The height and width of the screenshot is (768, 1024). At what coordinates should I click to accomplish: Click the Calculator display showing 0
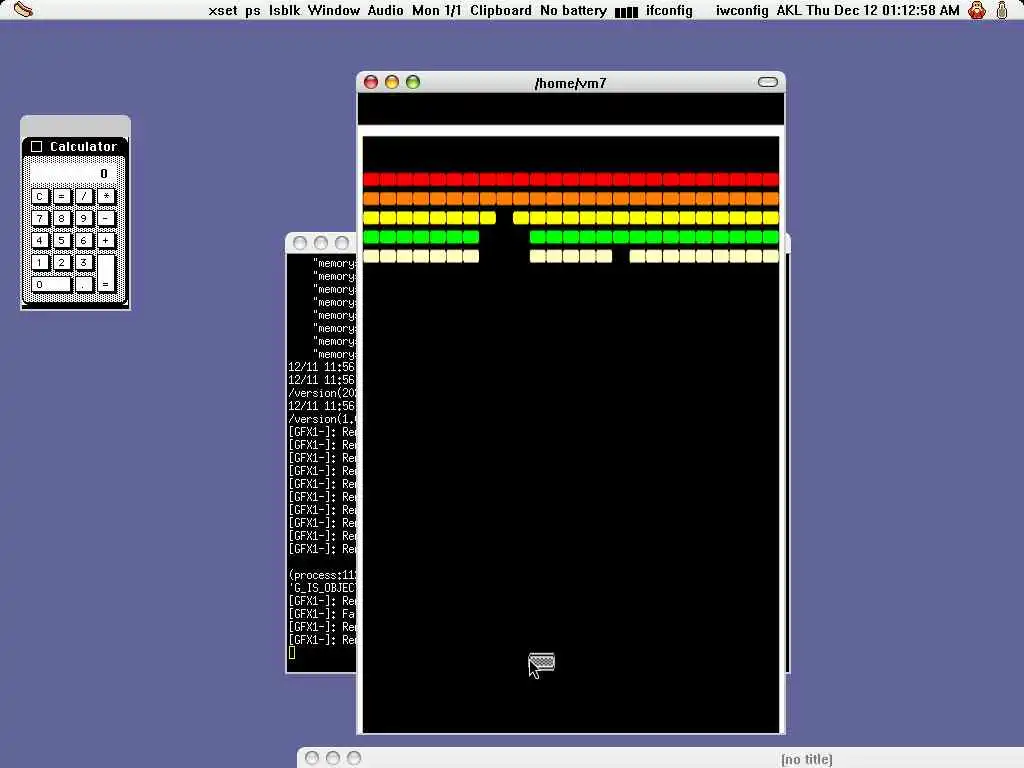tap(73, 173)
